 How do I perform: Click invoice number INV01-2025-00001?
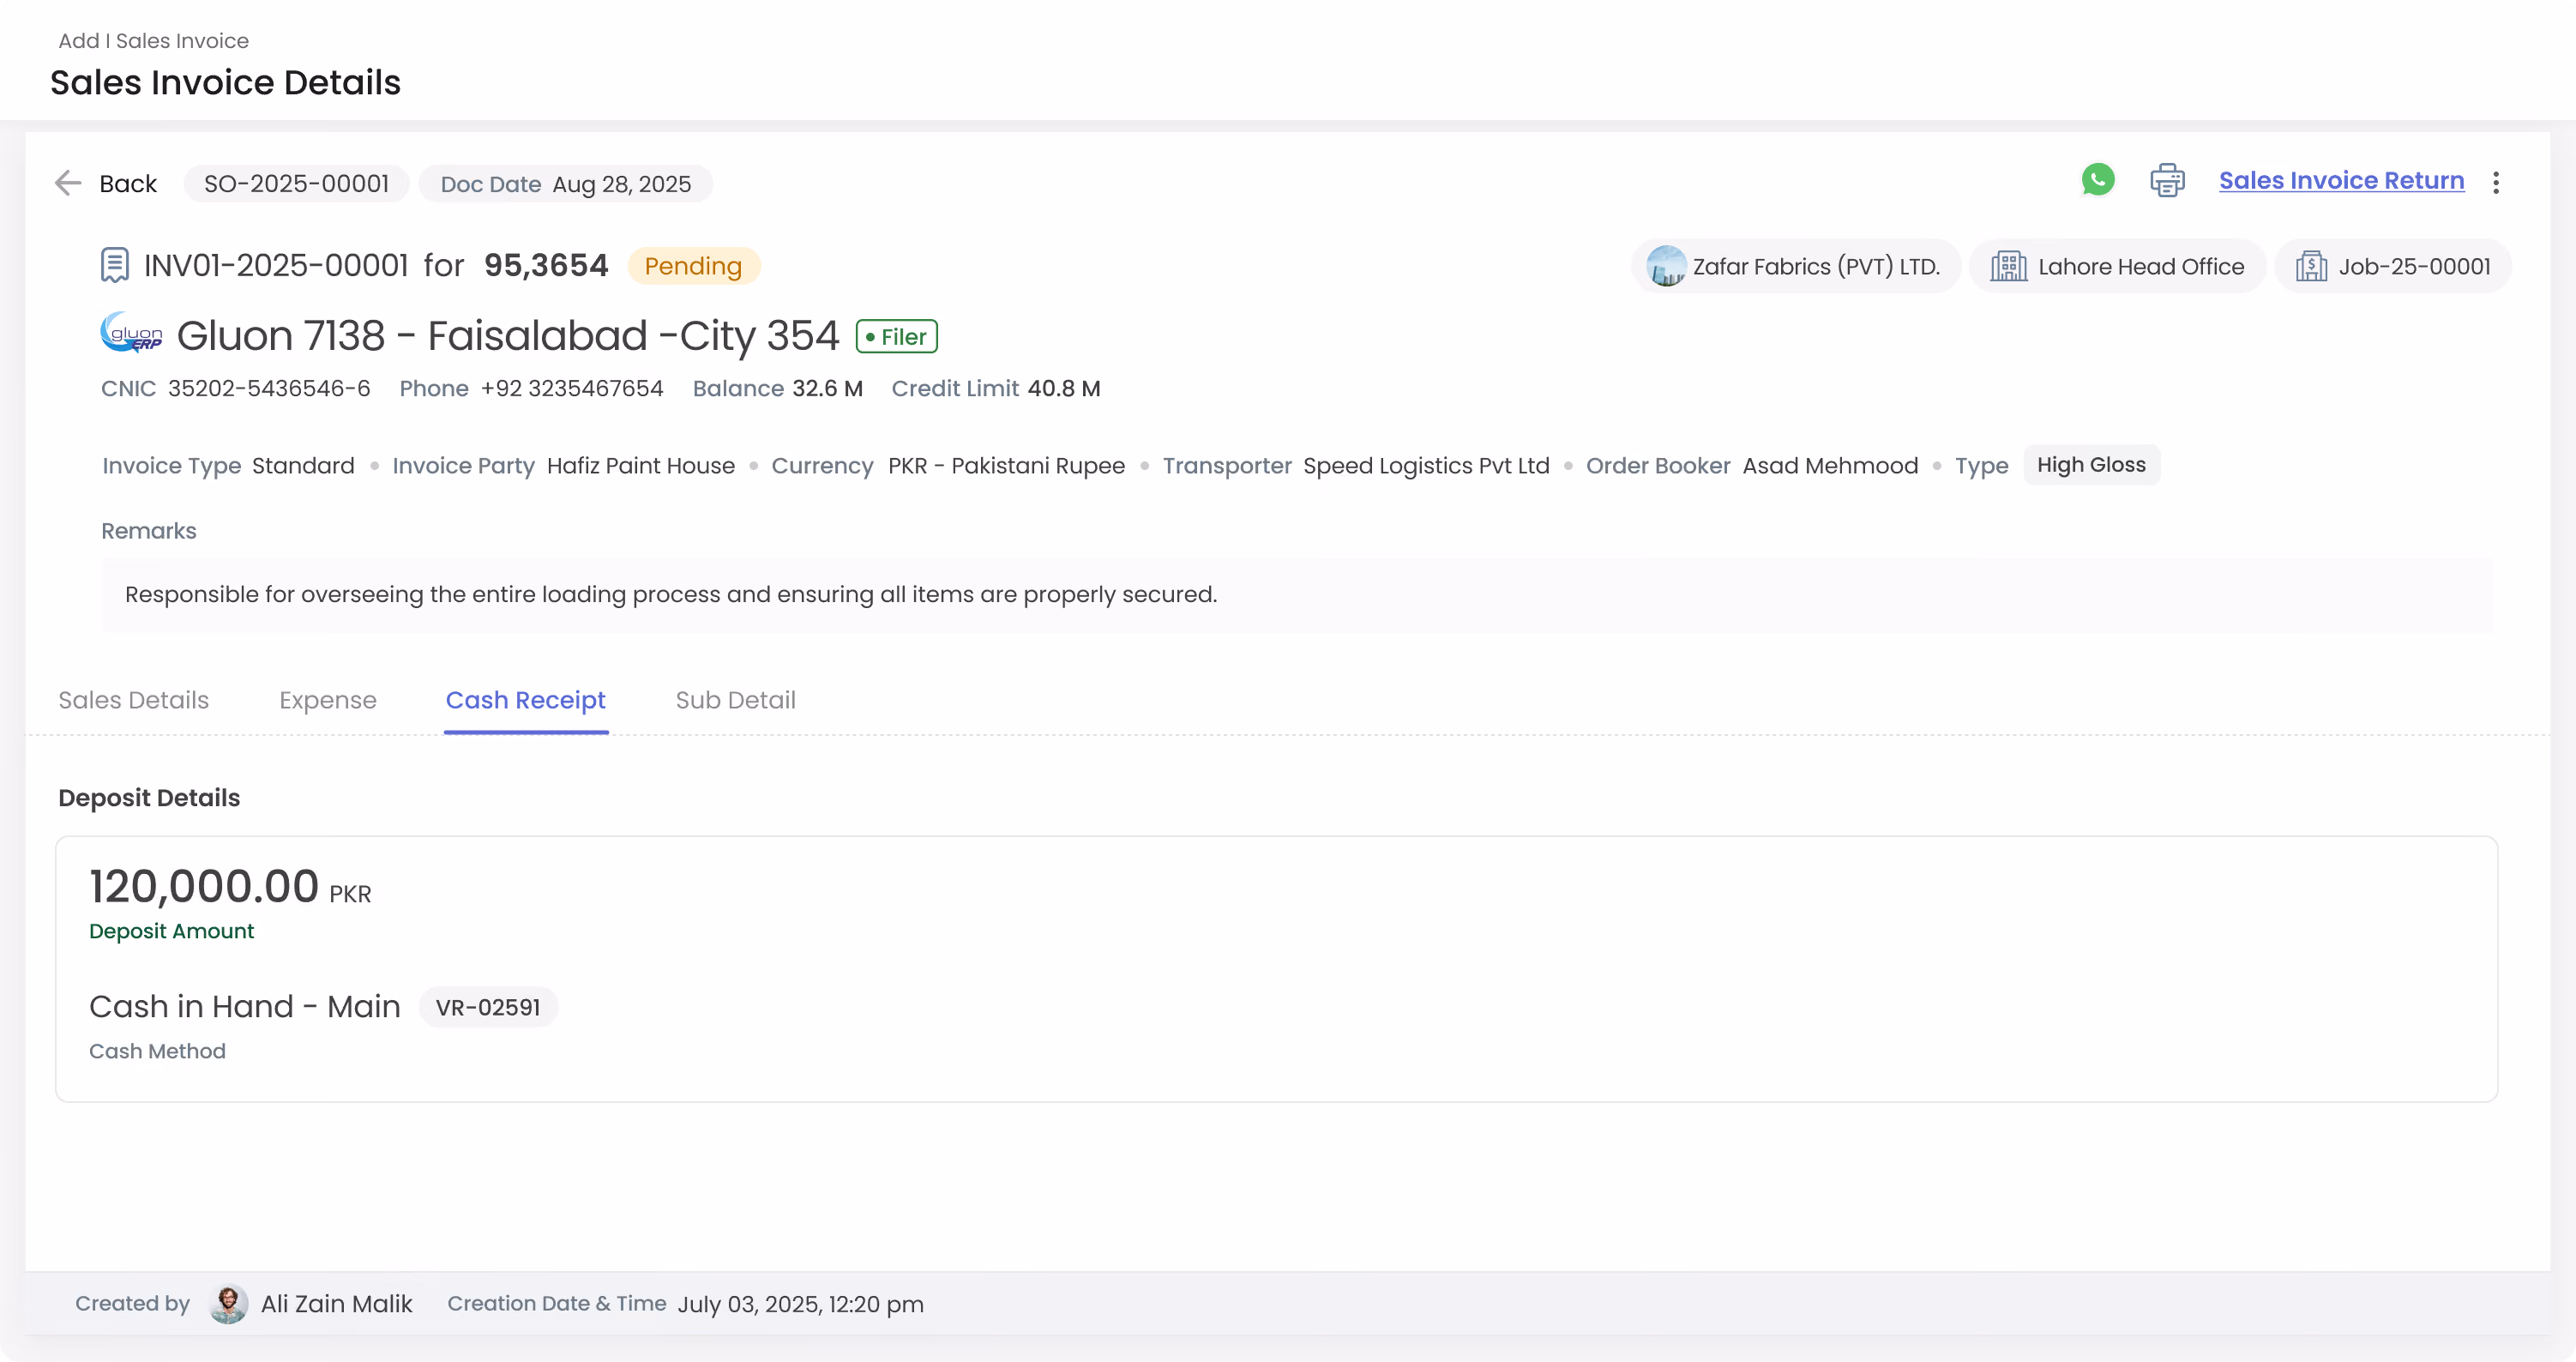tap(276, 266)
